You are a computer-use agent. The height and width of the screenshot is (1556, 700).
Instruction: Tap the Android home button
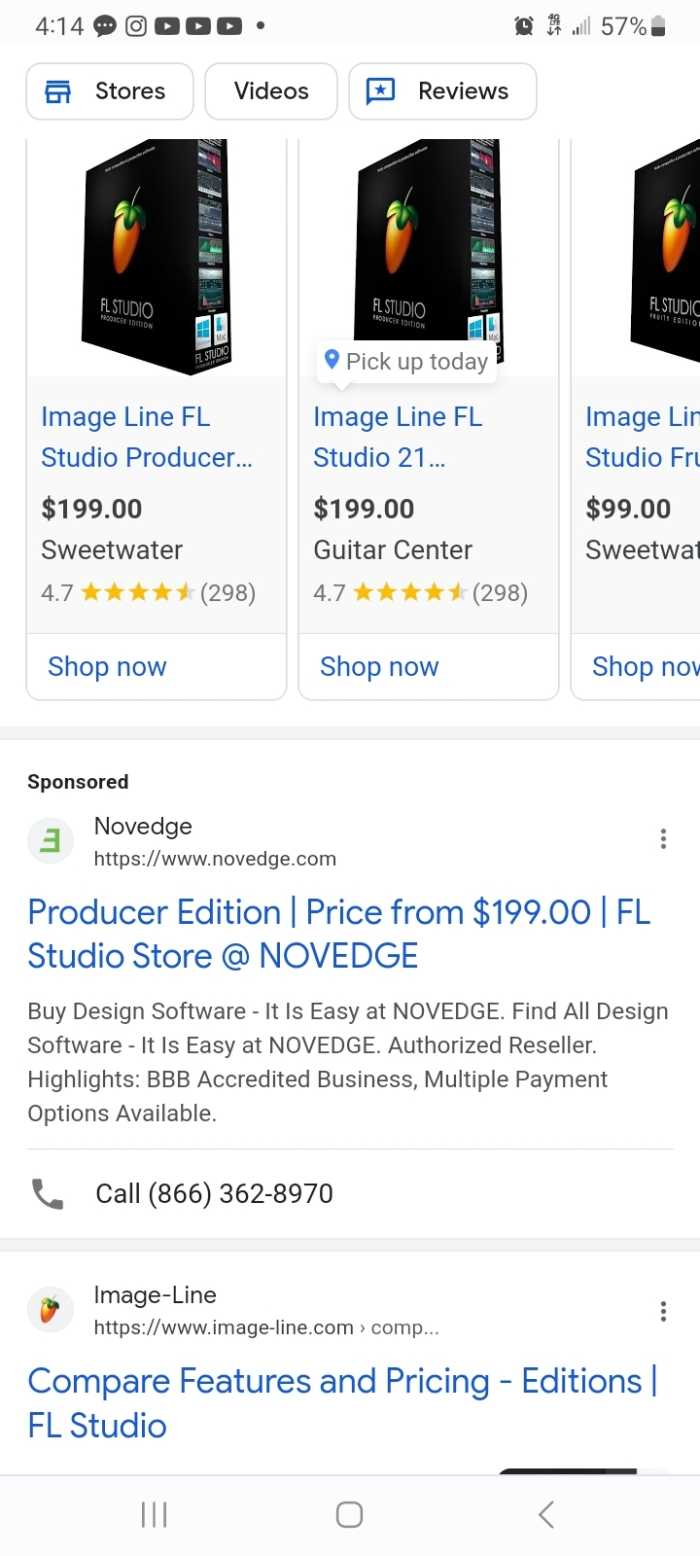pos(348,1514)
